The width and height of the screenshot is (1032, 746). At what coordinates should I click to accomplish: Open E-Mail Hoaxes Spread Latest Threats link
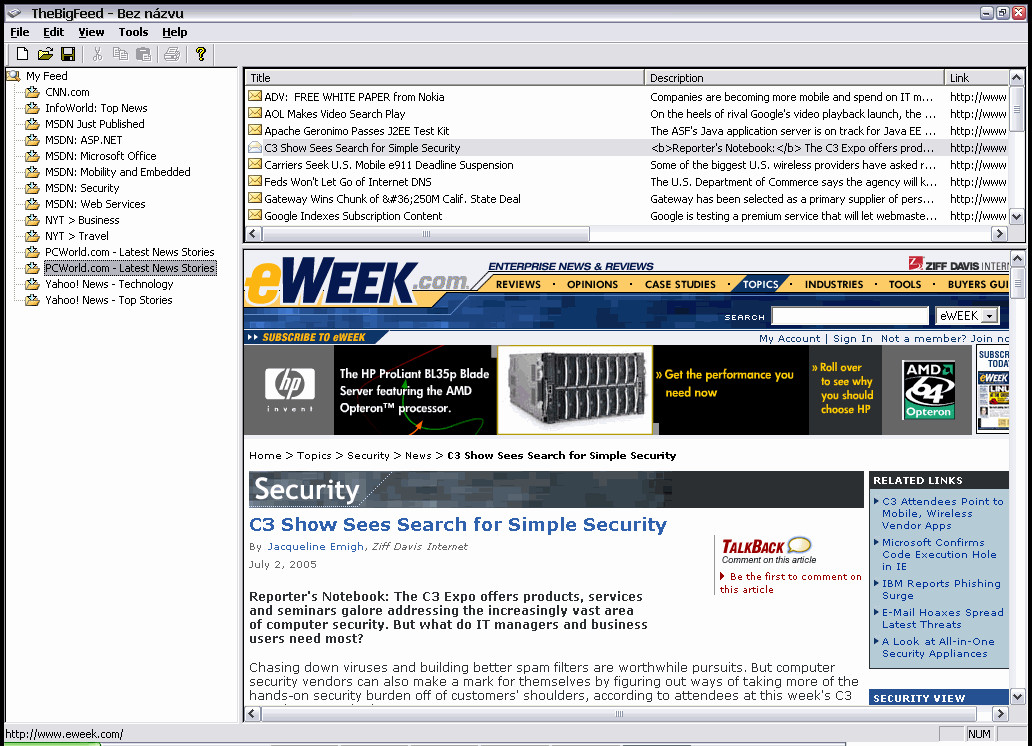[942, 618]
